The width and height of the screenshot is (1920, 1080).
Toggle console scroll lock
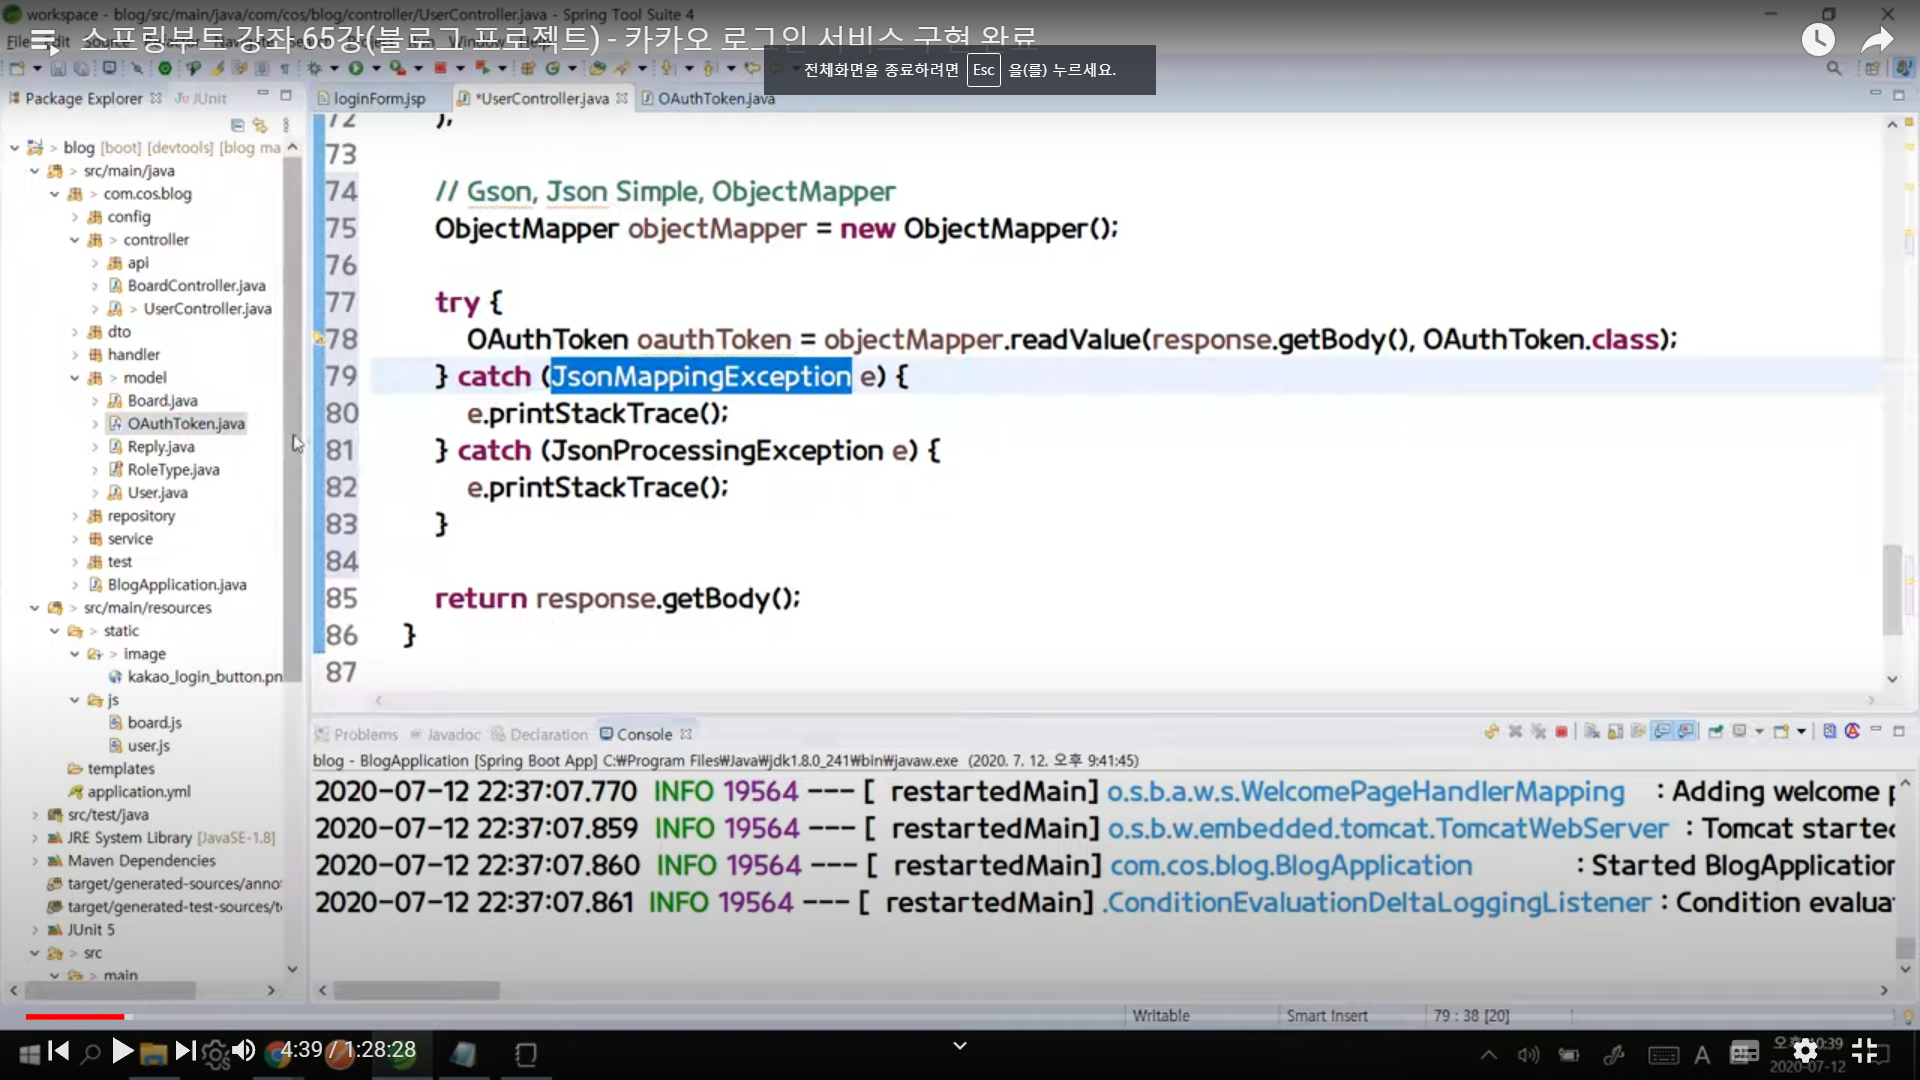[1615, 732]
